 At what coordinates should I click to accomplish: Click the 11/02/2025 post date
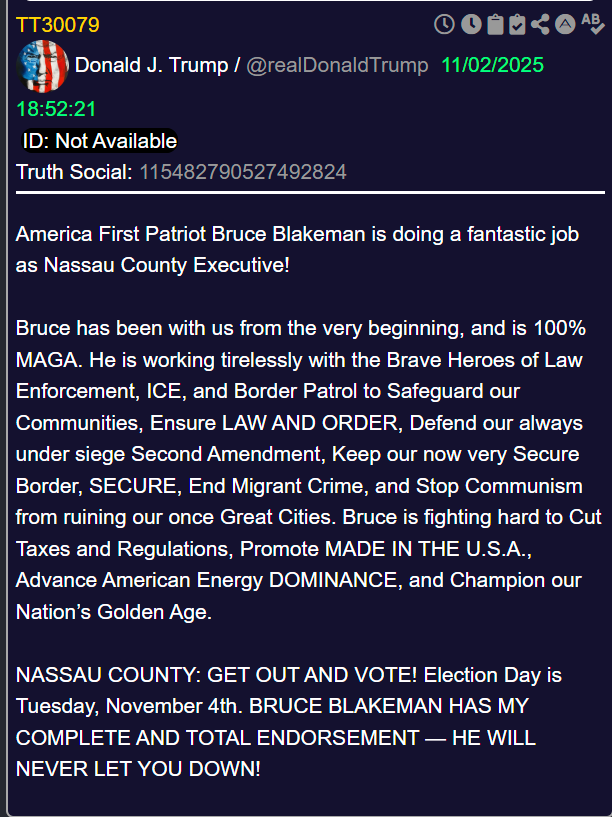coord(492,66)
